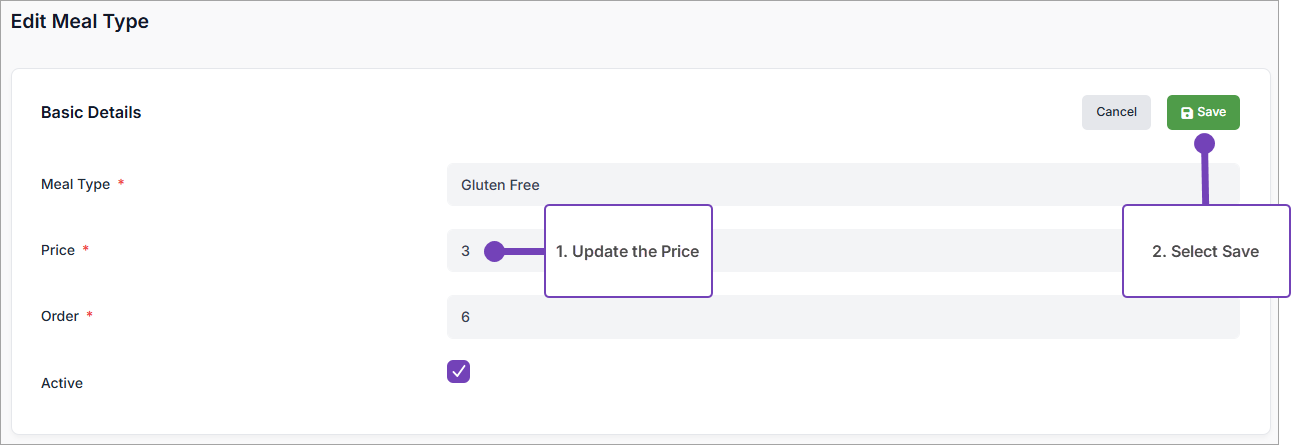
Task: Click into the Price input field
Action: (900, 251)
